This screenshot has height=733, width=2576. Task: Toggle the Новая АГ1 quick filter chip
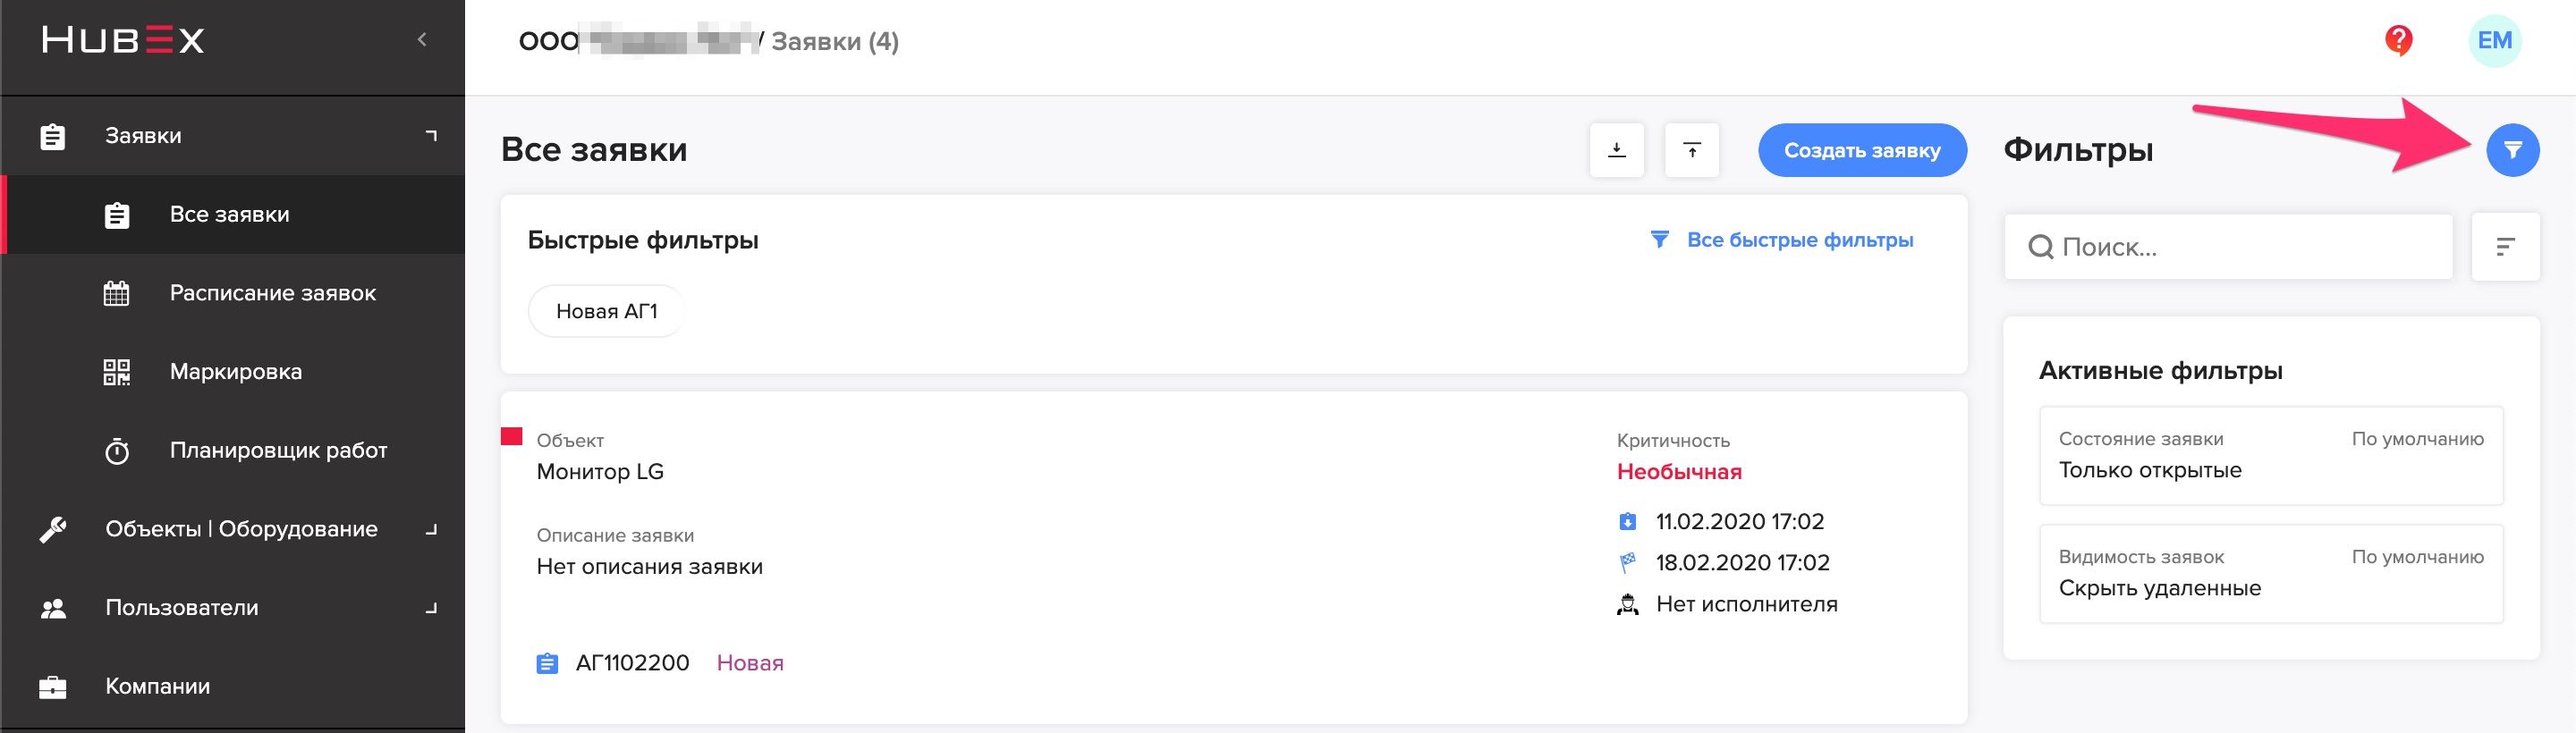pos(606,311)
